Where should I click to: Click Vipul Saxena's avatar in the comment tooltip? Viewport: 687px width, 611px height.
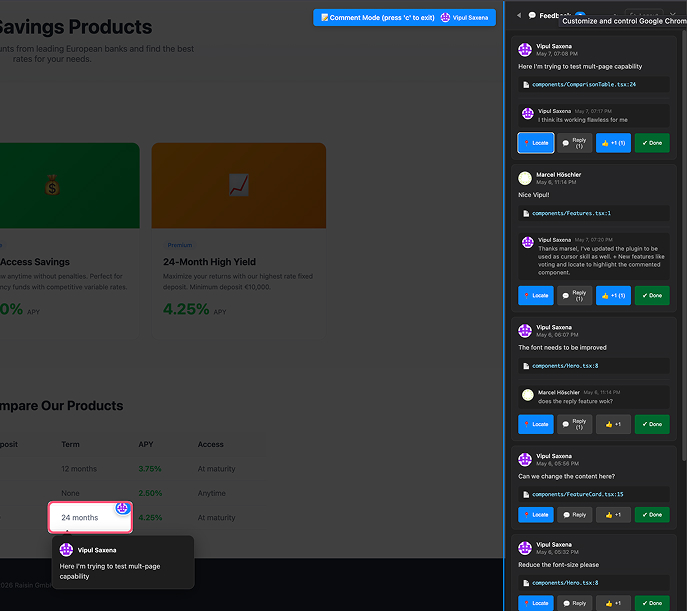tap(66, 550)
